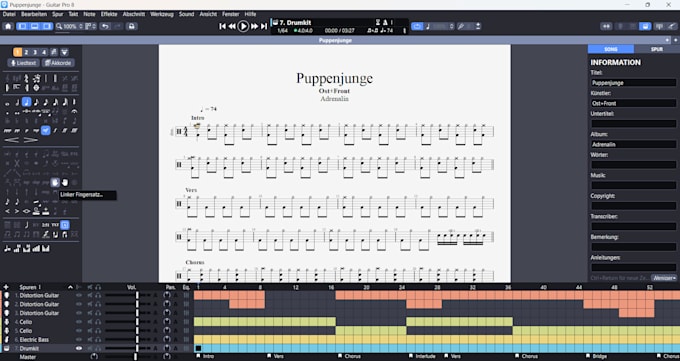Toggle the loop playback button
680x361 pixels.
pyautogui.click(x=417, y=26)
